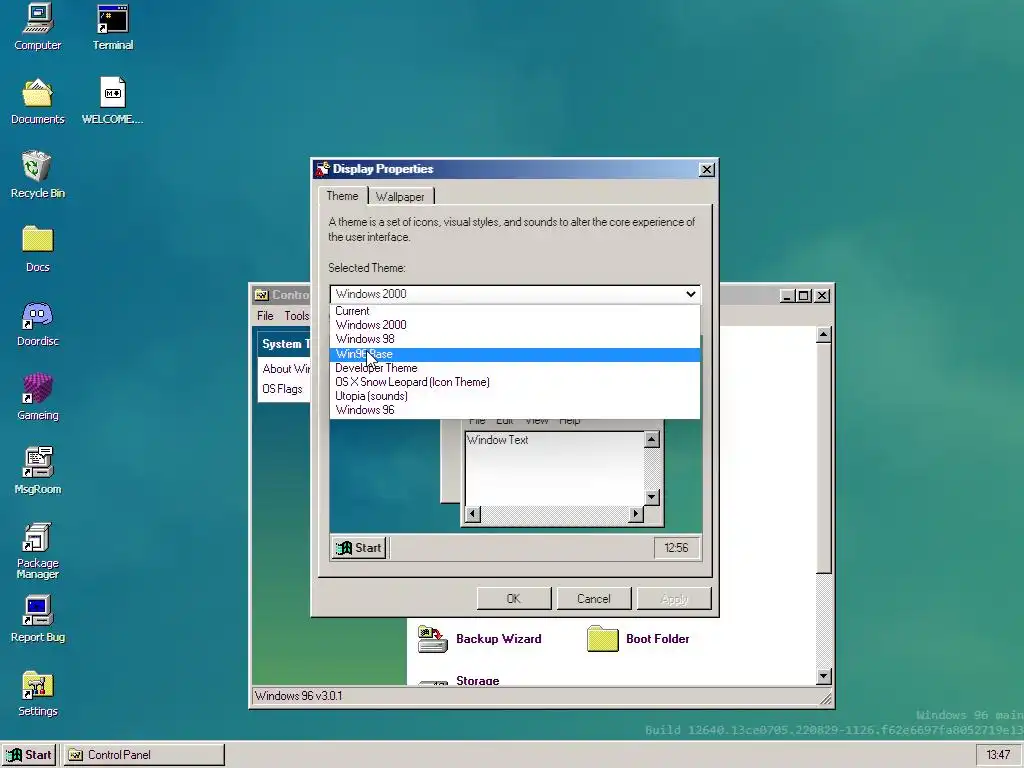Open the File menu in Control Panel
Viewport: 1024px width, 768px height.
pos(265,316)
